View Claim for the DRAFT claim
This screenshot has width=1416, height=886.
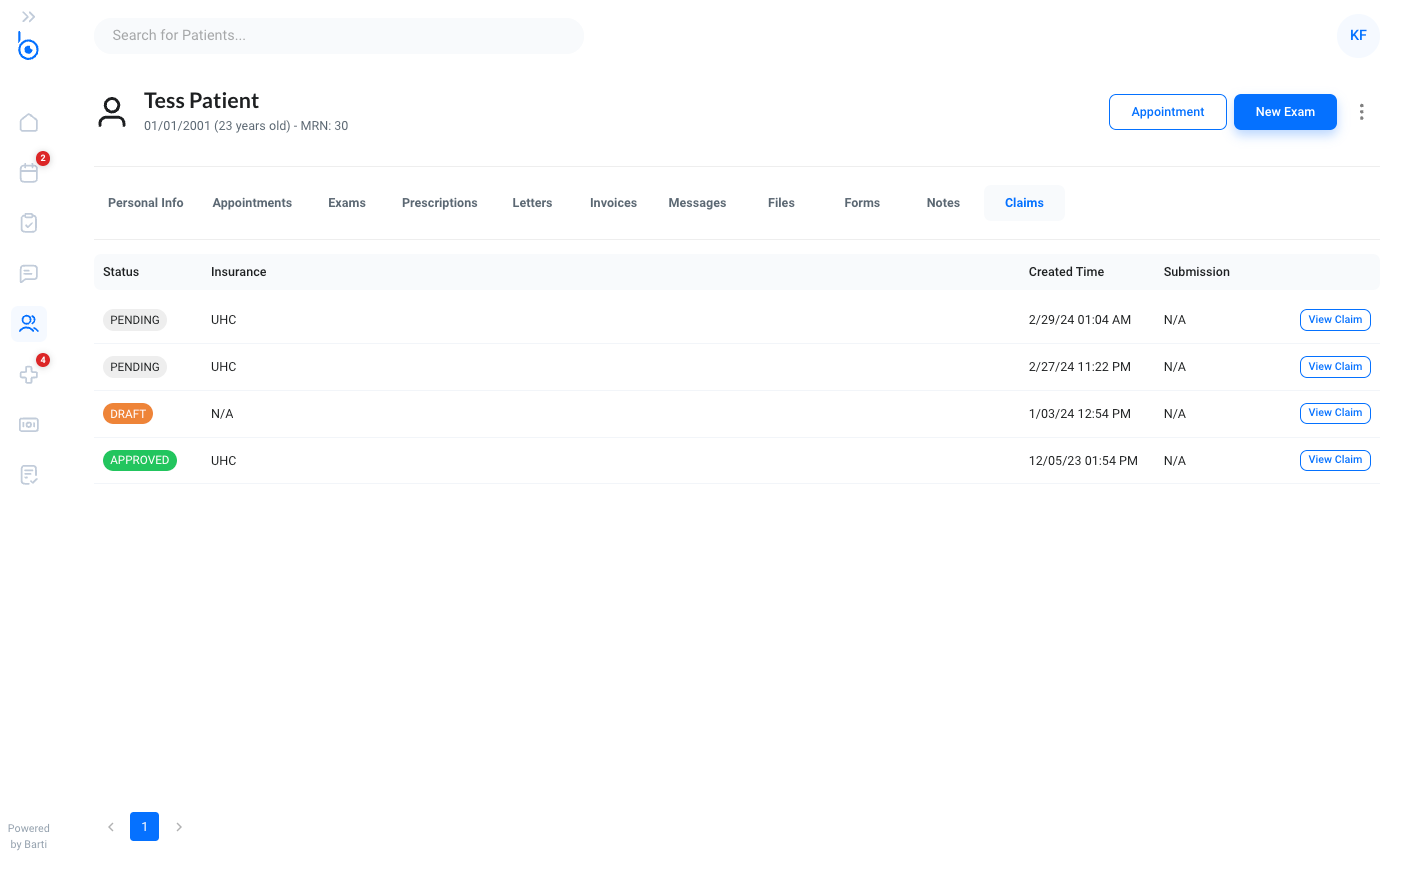click(1335, 413)
